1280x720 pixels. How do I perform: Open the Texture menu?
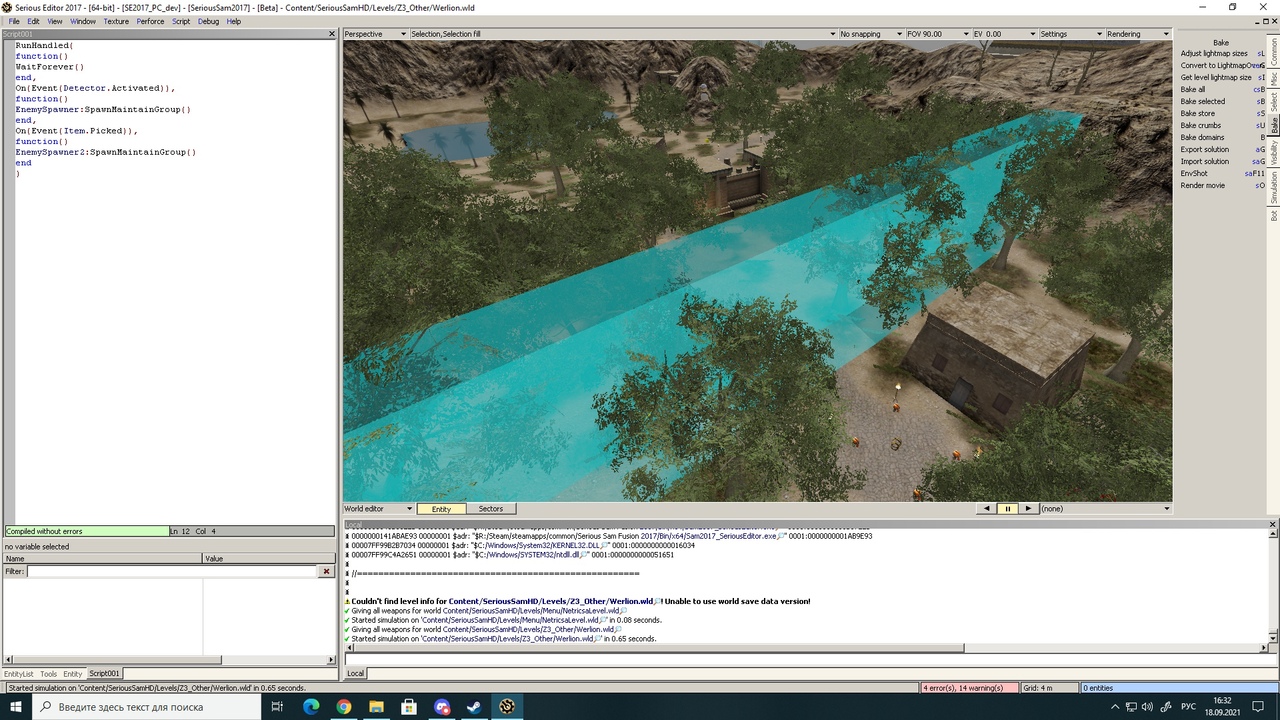point(116,21)
